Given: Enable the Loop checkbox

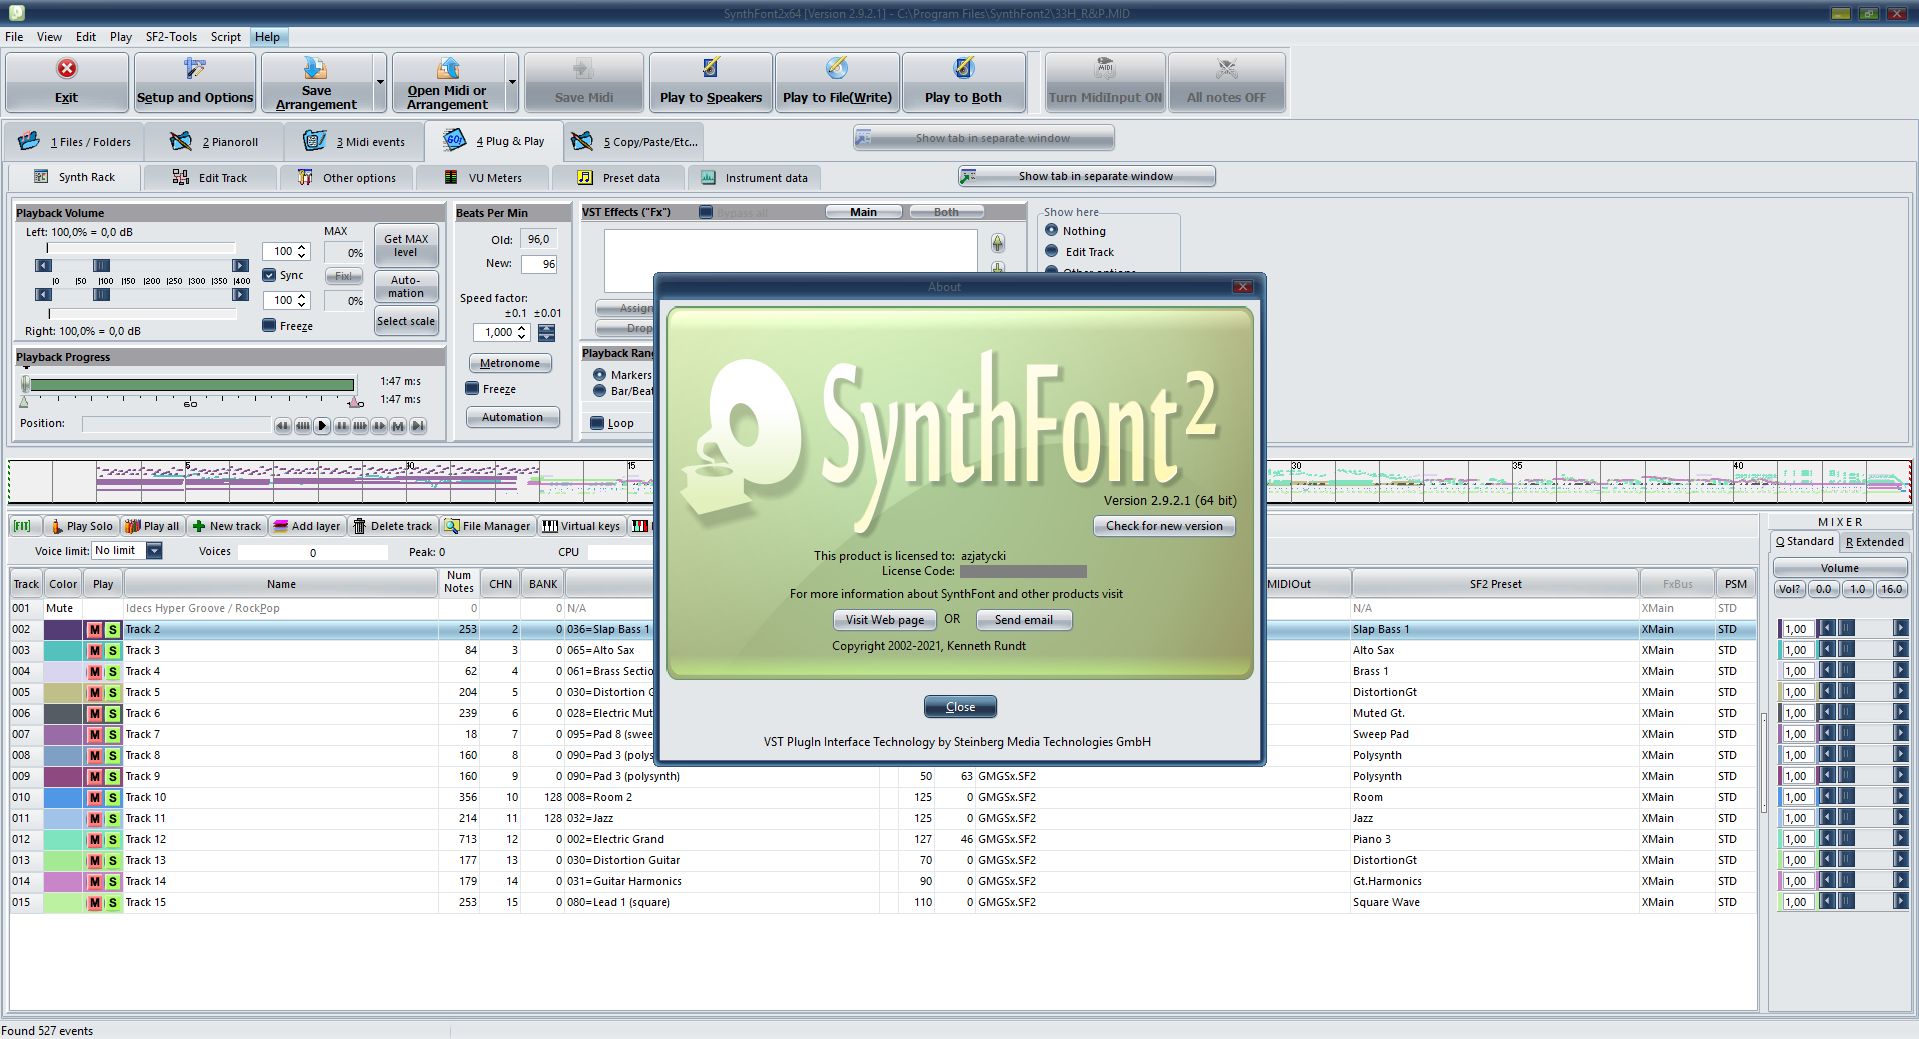Looking at the screenshot, I should point(597,423).
